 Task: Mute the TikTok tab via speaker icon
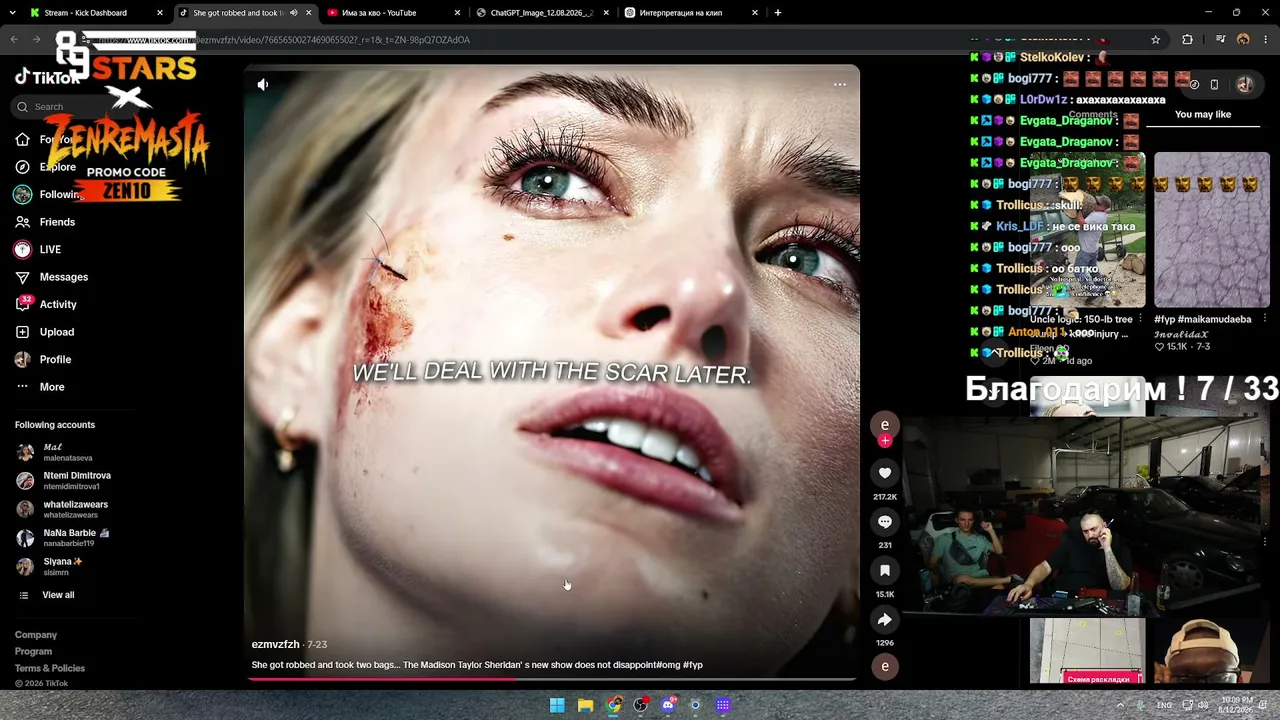tap(293, 13)
